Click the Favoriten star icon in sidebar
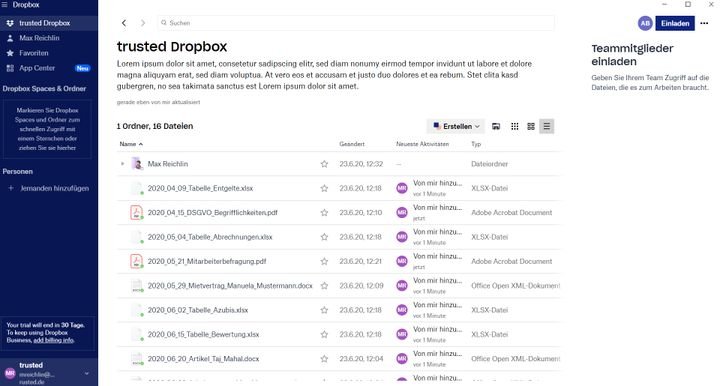The width and height of the screenshot is (720, 386). coord(10,53)
